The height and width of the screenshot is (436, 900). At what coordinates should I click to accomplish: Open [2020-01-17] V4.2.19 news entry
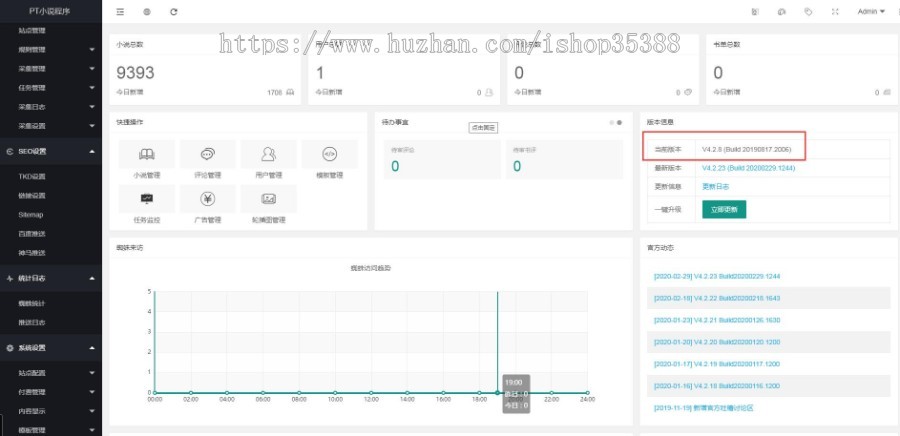click(x=717, y=364)
